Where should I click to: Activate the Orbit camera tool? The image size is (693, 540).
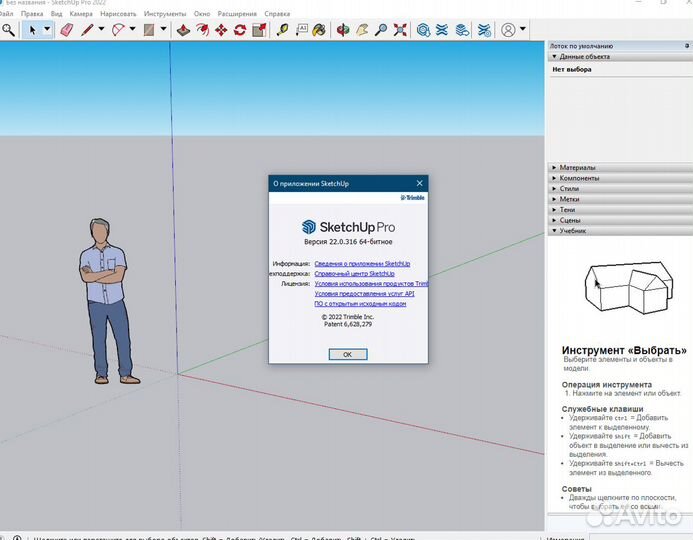click(343, 30)
